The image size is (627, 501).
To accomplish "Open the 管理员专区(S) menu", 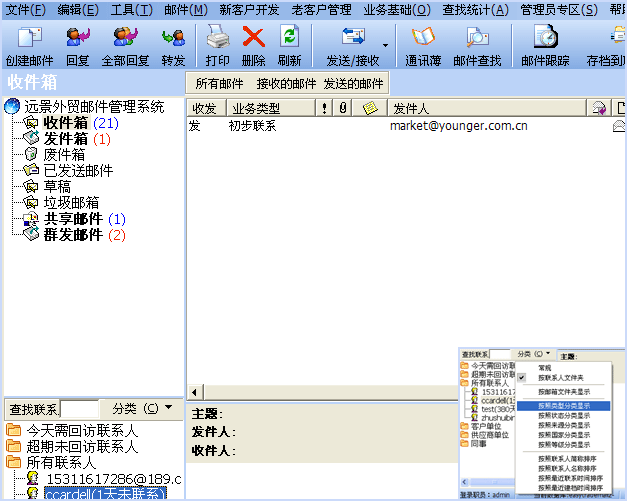I will point(559,10).
